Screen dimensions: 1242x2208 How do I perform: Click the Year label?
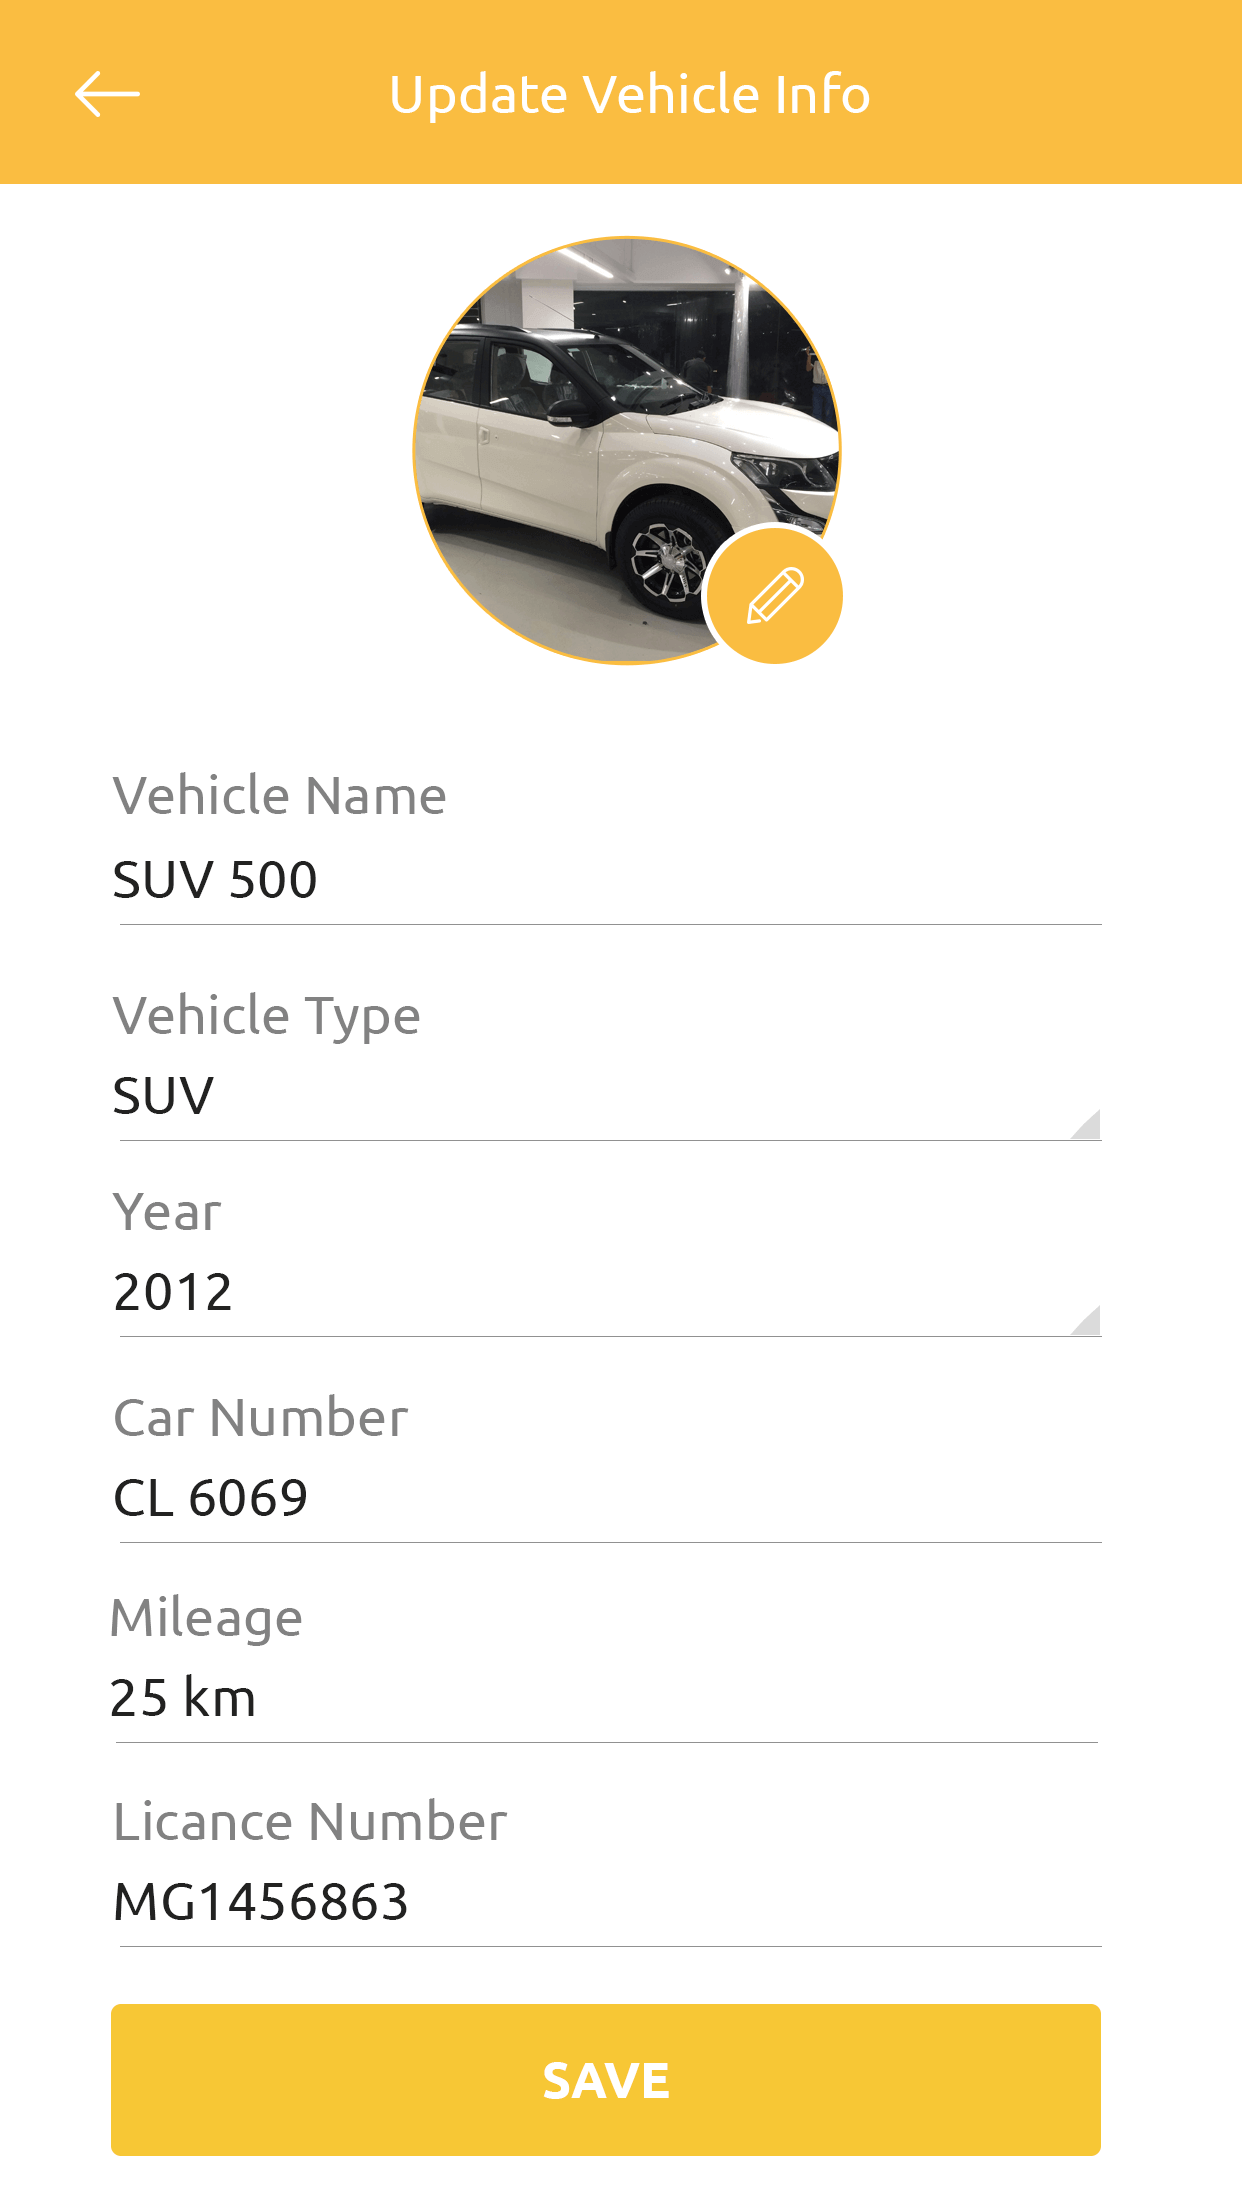coord(167,1213)
